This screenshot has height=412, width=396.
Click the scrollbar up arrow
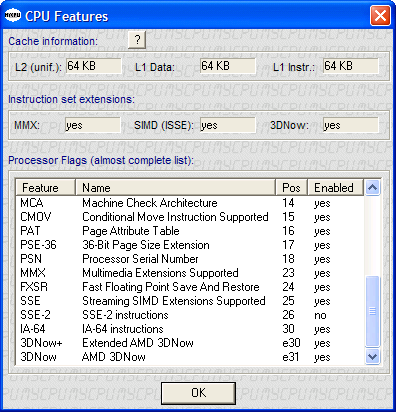372,188
